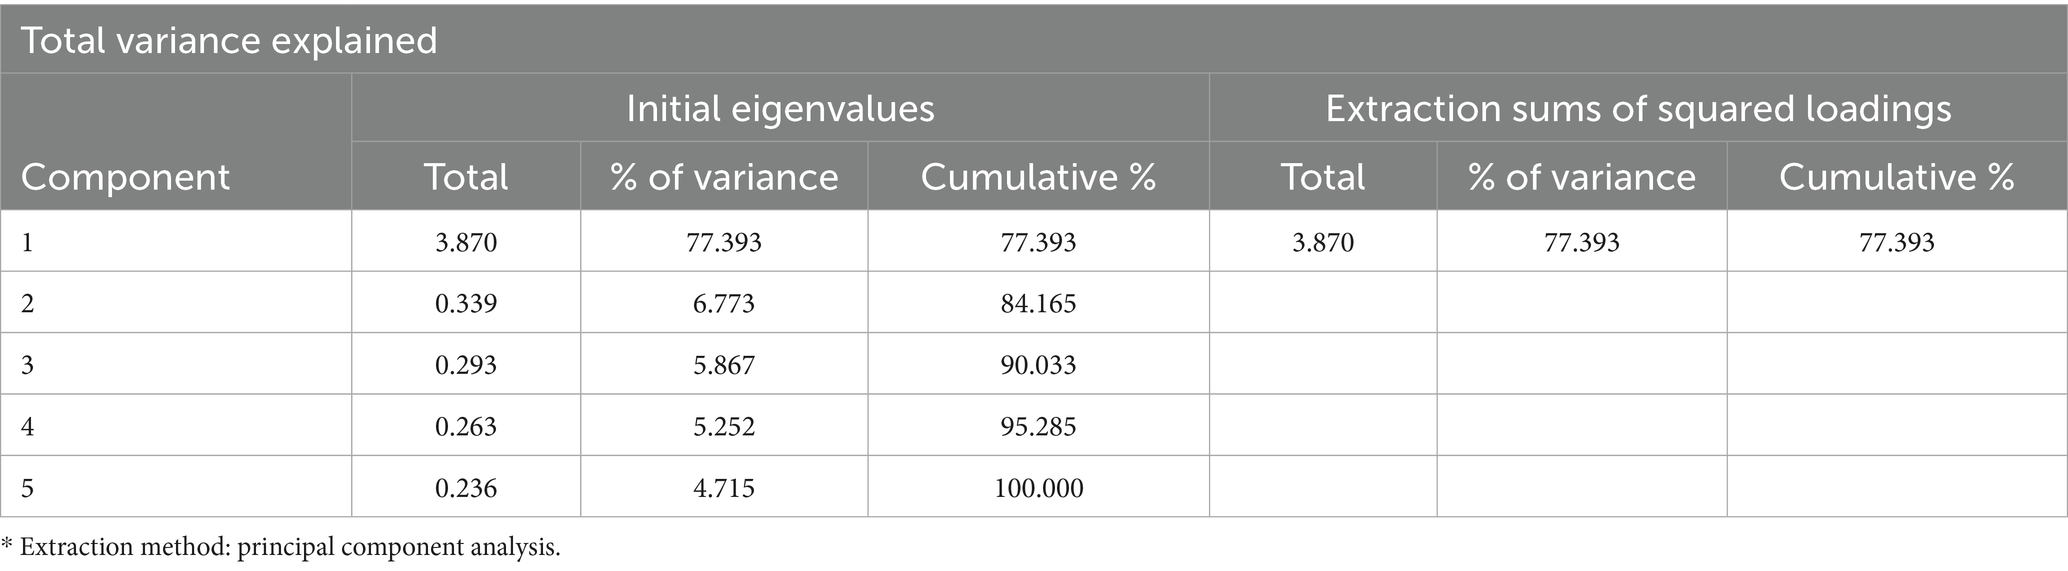Click the "Total variance explained" table title
Viewport: 2068px width, 571px height.
[229, 41]
